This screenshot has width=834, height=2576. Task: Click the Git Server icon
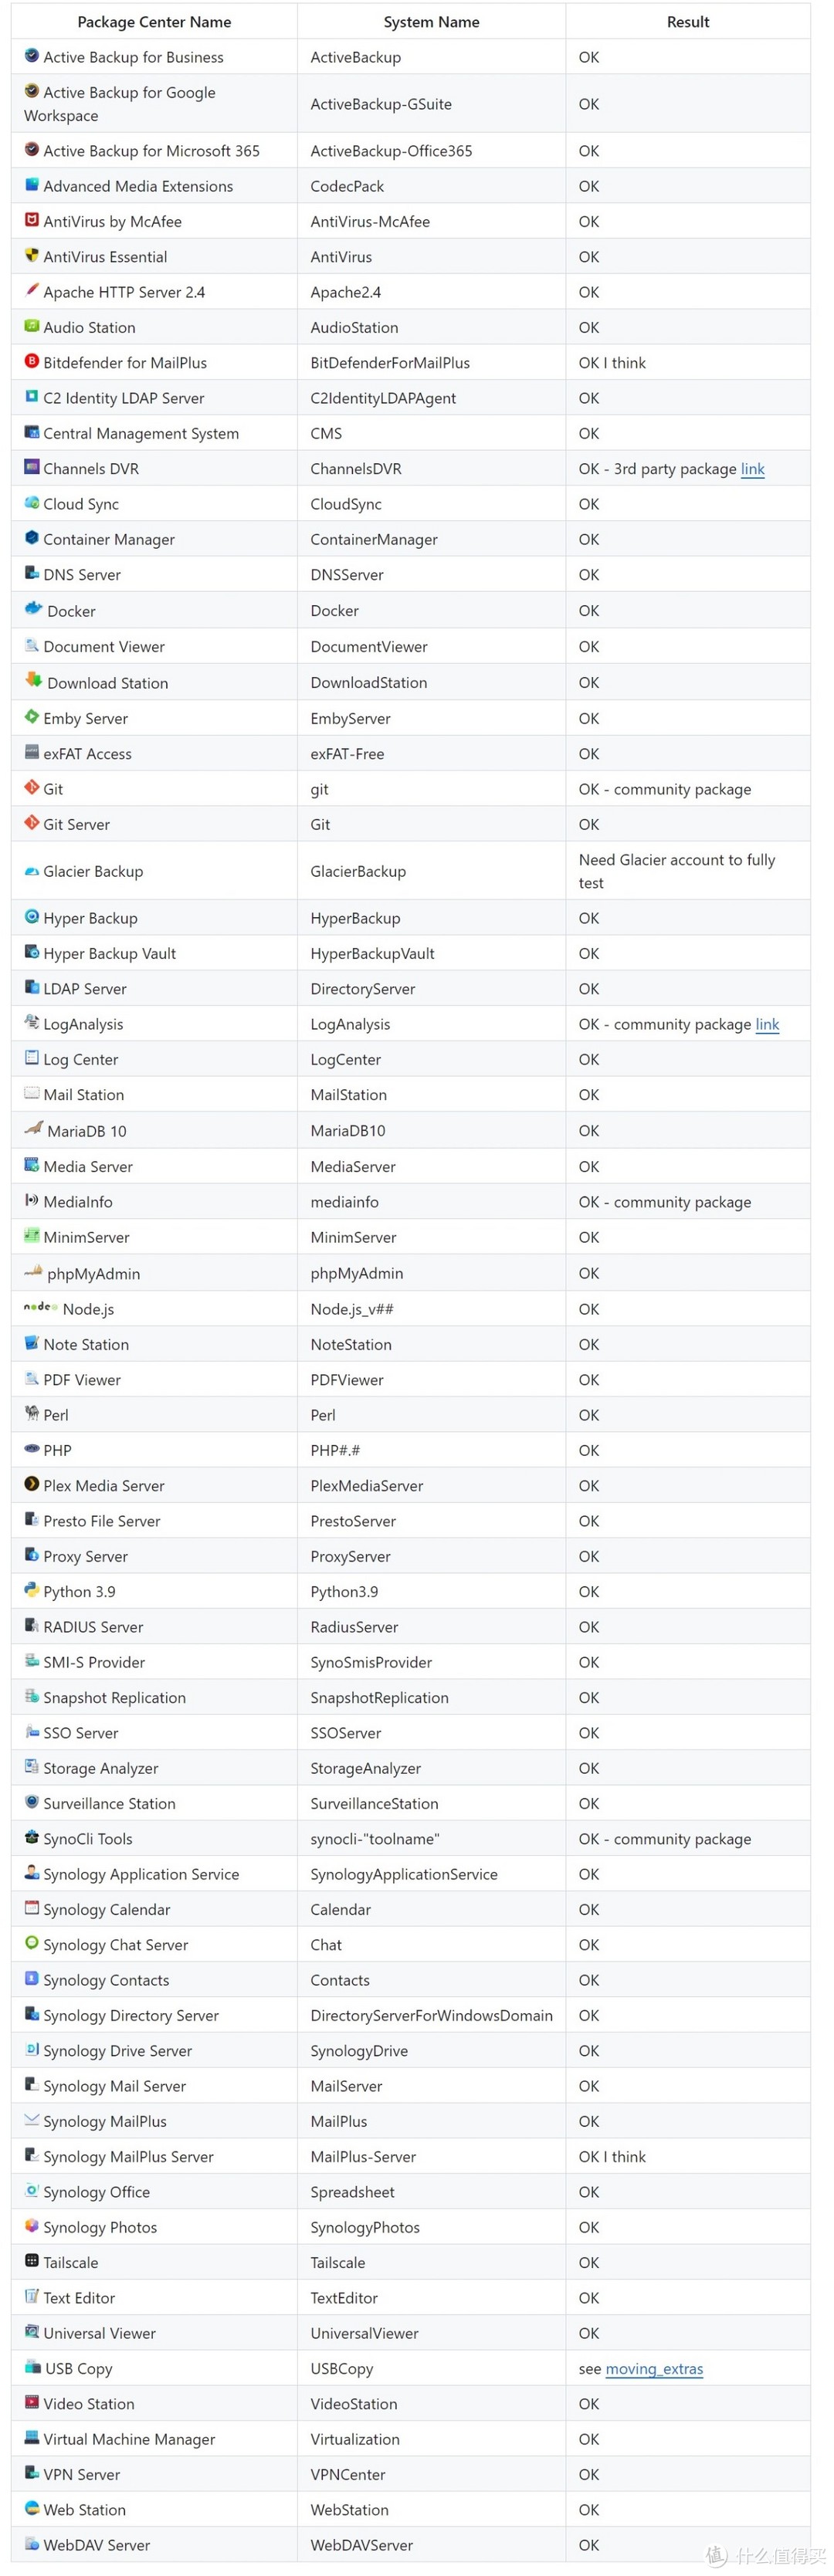[x=32, y=823]
